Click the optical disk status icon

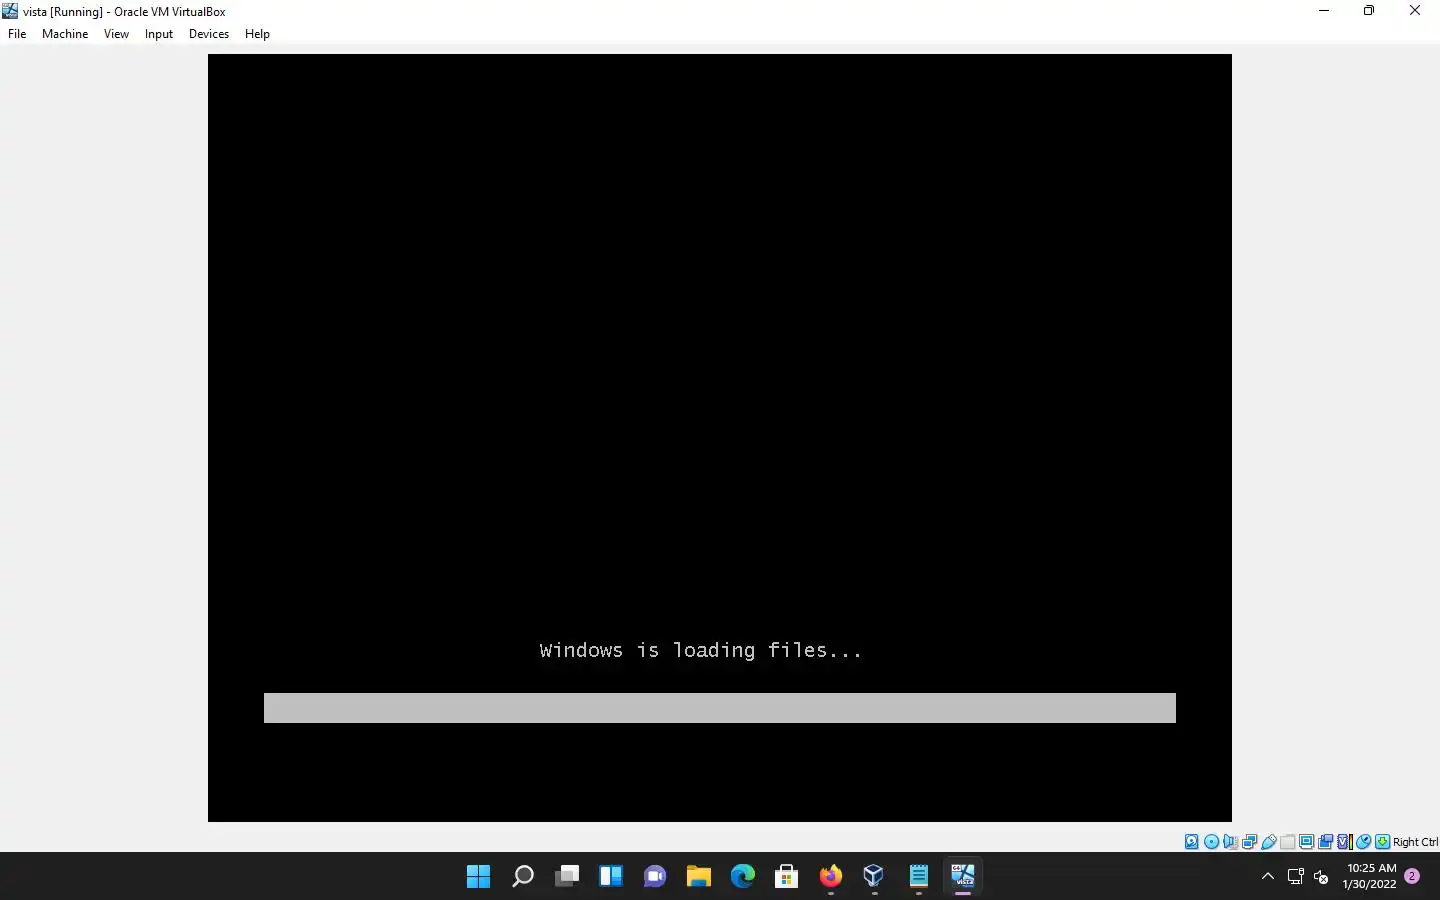(1211, 842)
